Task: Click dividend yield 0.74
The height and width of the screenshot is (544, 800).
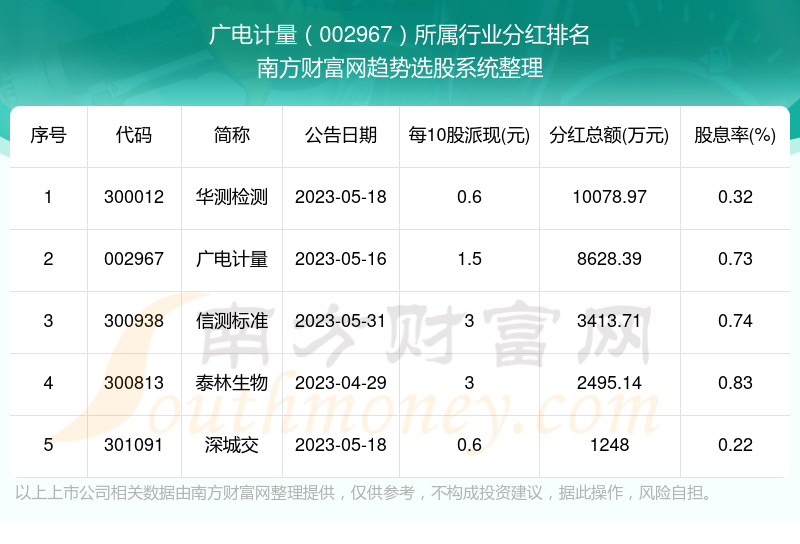Action: point(735,321)
